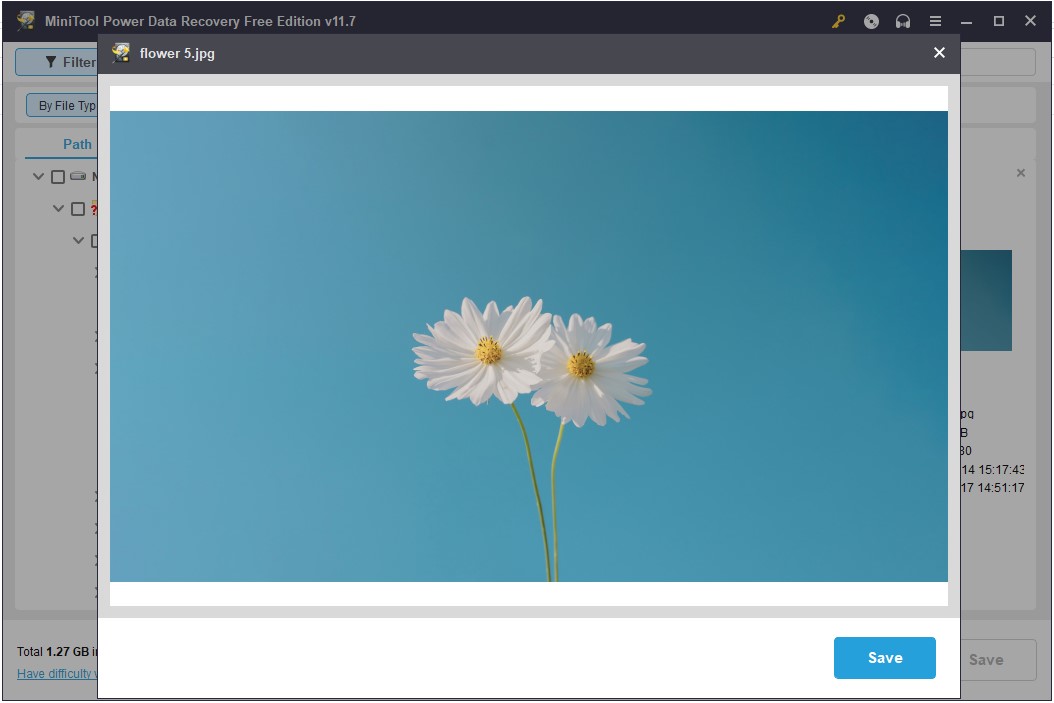Collapse the top-level drive tree node
Screen dimensions: 1054x703
coord(38,177)
